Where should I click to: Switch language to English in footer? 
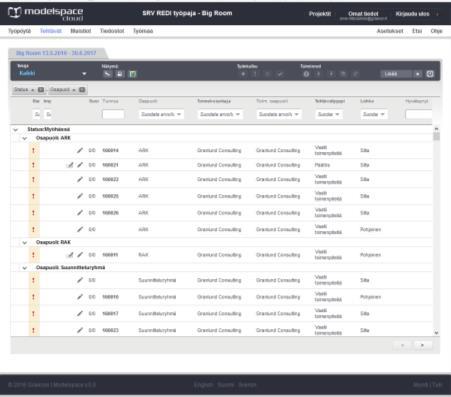pos(203,385)
